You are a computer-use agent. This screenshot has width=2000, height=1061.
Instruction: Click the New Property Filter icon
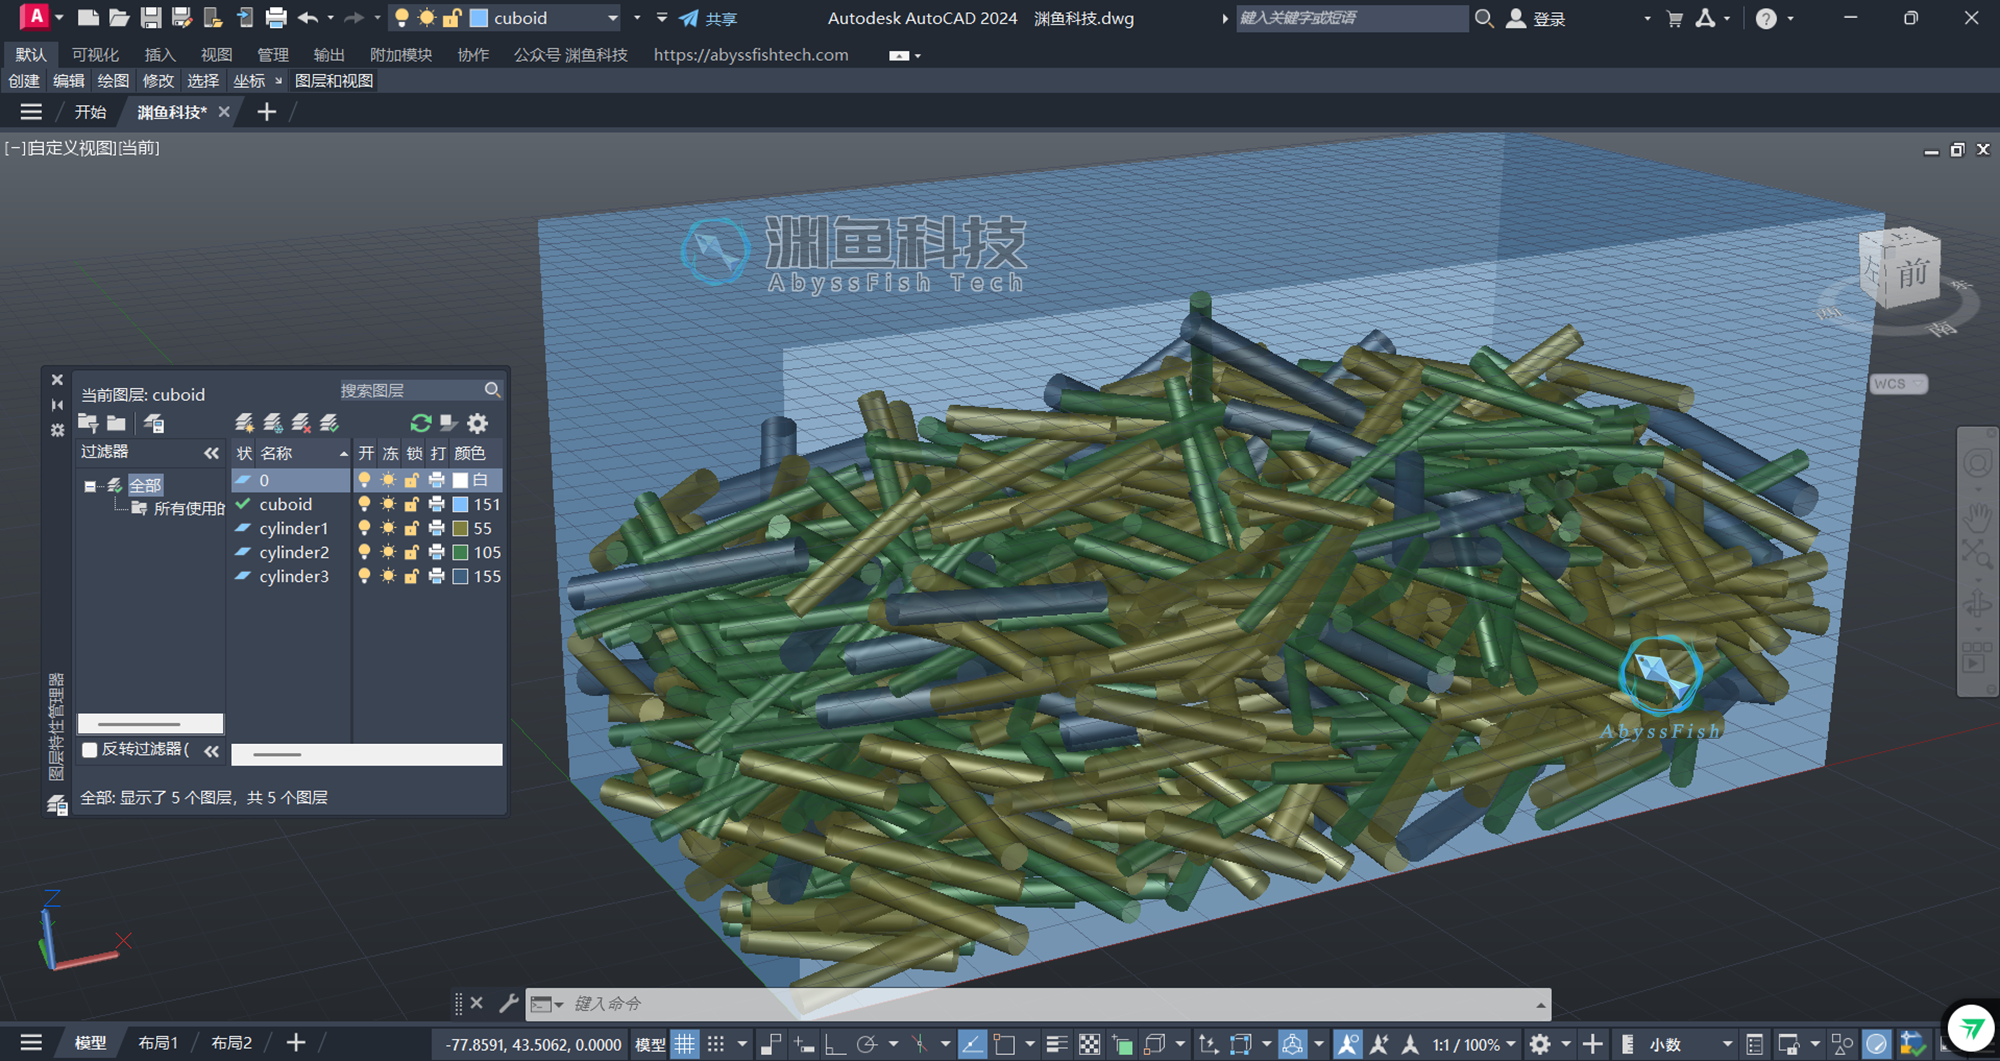(88, 424)
